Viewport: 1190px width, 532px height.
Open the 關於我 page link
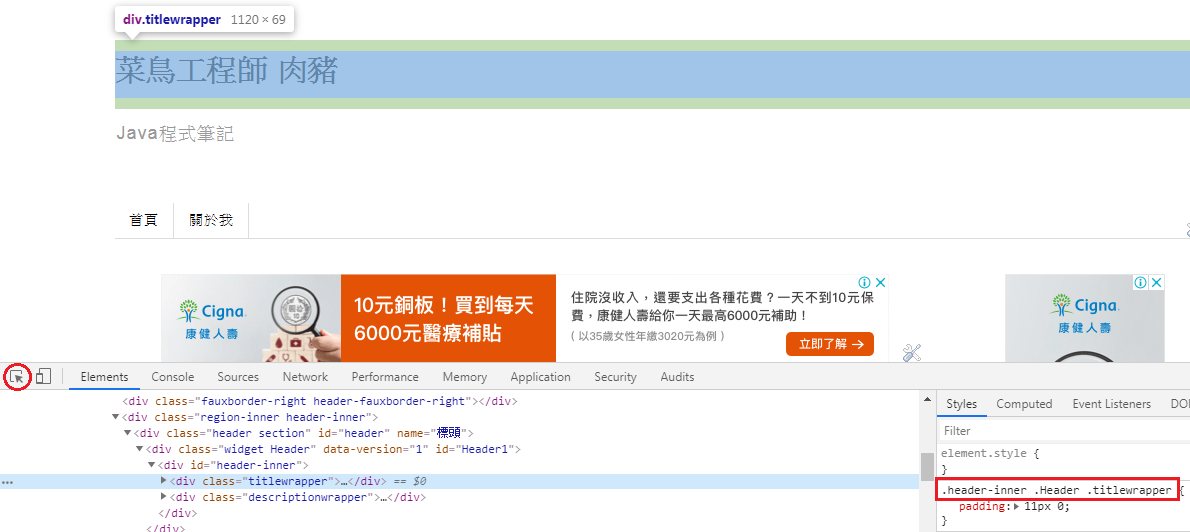(x=211, y=220)
